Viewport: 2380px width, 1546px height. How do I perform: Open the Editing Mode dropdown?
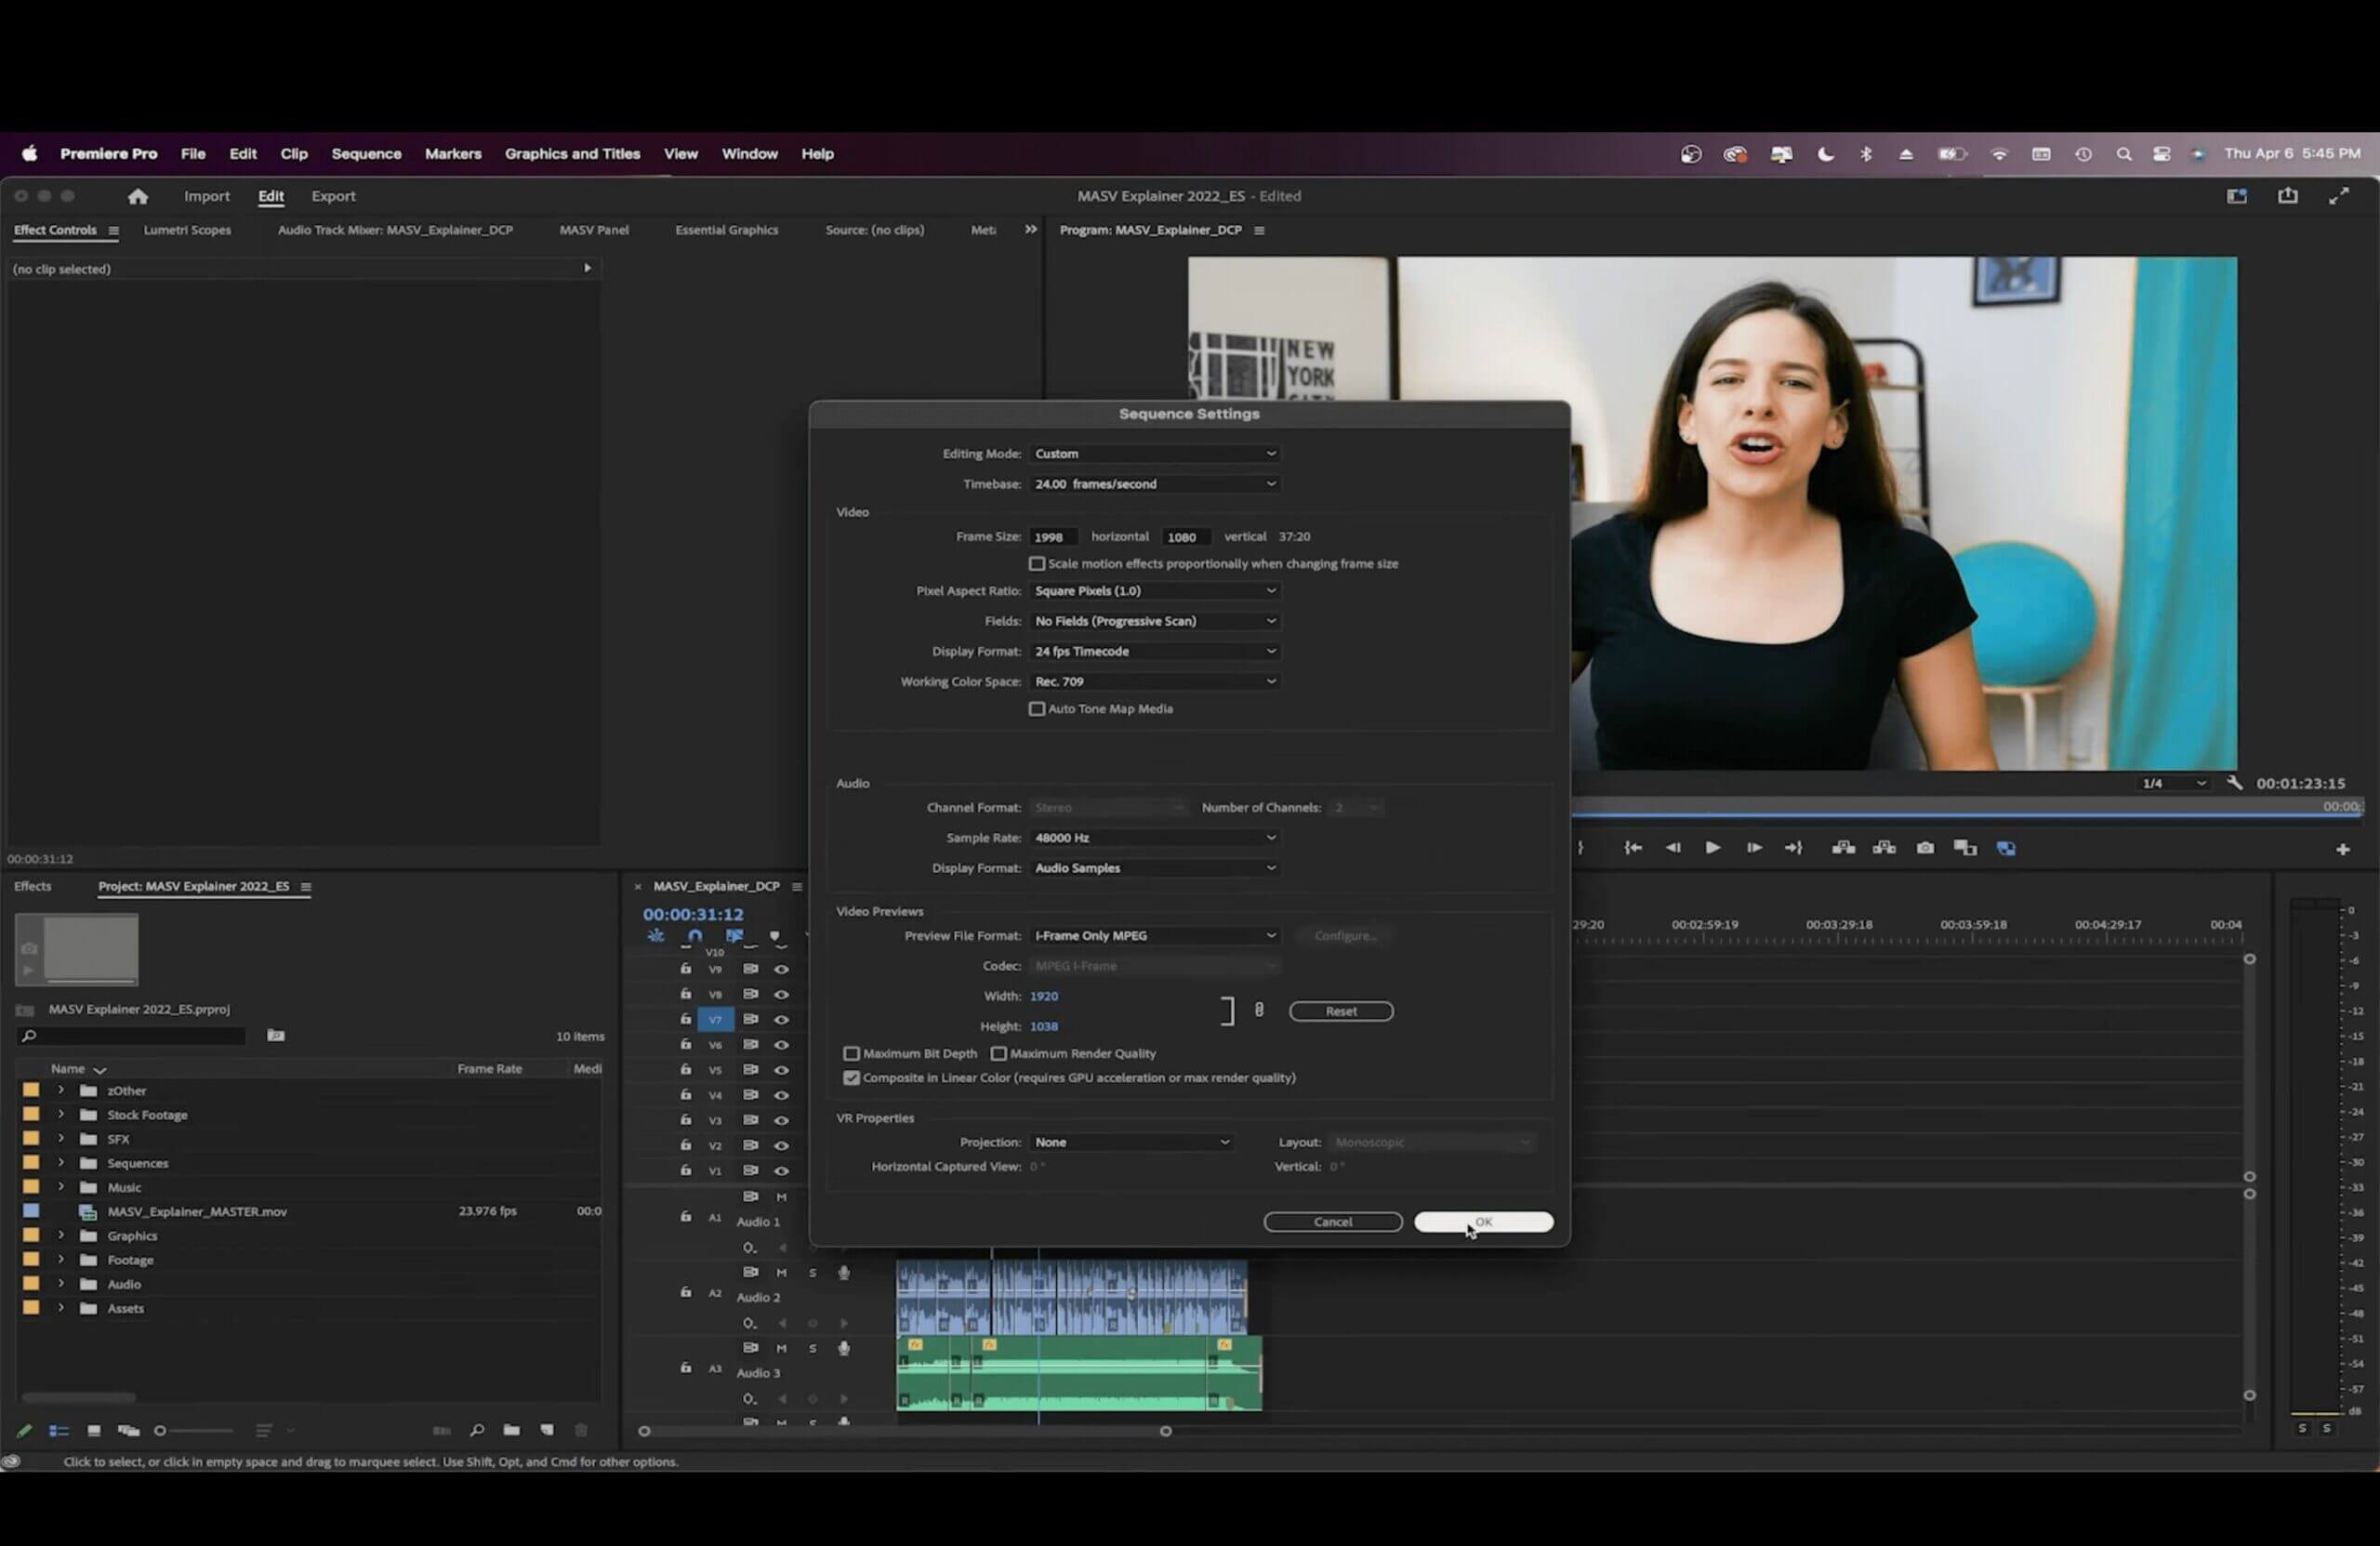click(1155, 453)
